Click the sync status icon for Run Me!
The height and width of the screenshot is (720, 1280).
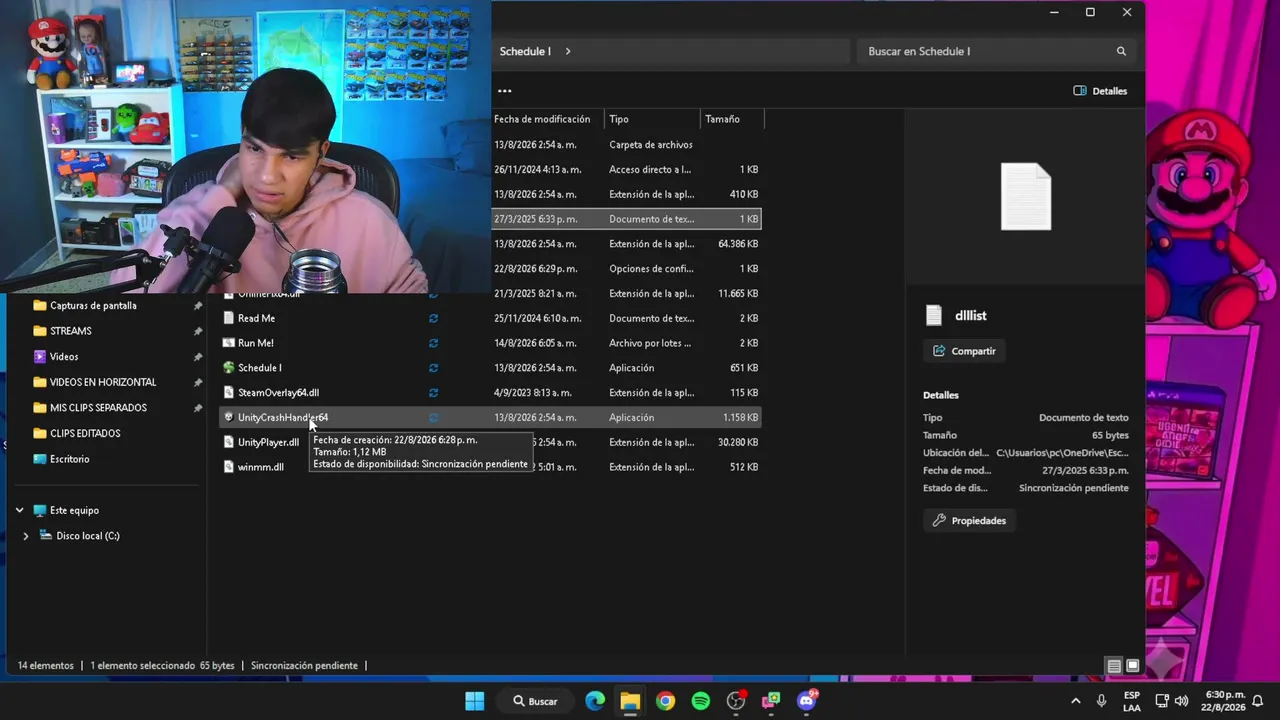(433, 343)
